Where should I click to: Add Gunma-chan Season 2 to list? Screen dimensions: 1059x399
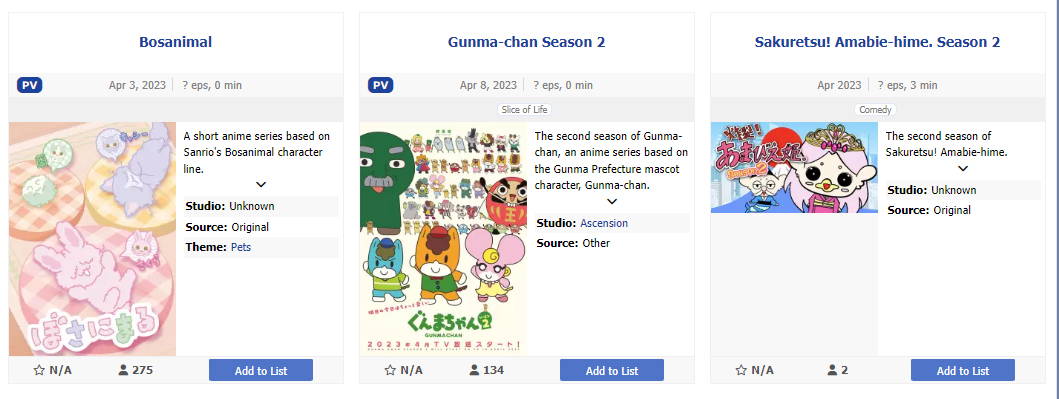612,370
